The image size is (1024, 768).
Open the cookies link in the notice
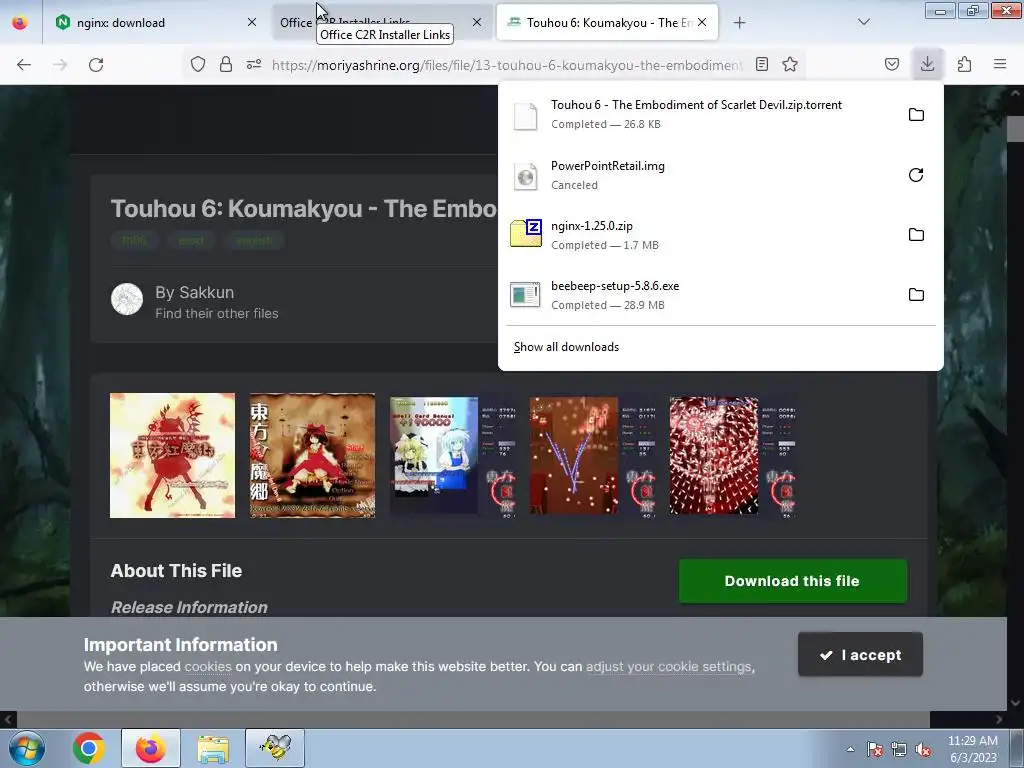208,667
